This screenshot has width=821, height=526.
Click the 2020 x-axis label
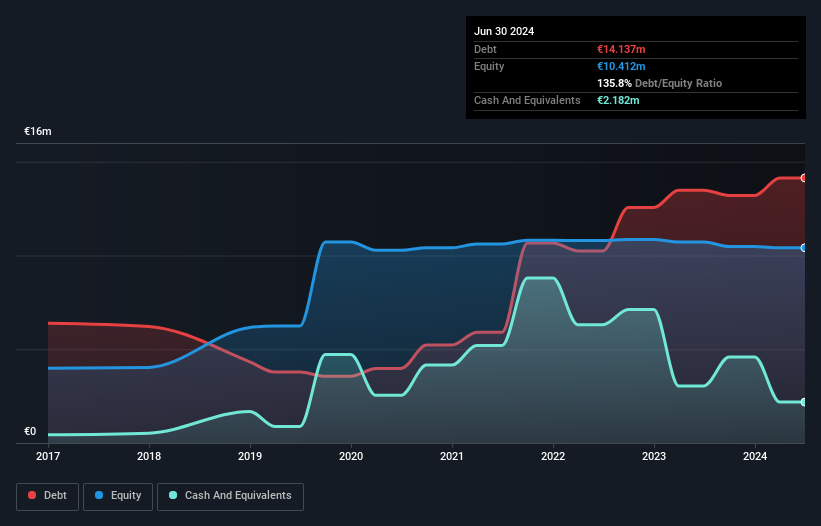click(351, 456)
